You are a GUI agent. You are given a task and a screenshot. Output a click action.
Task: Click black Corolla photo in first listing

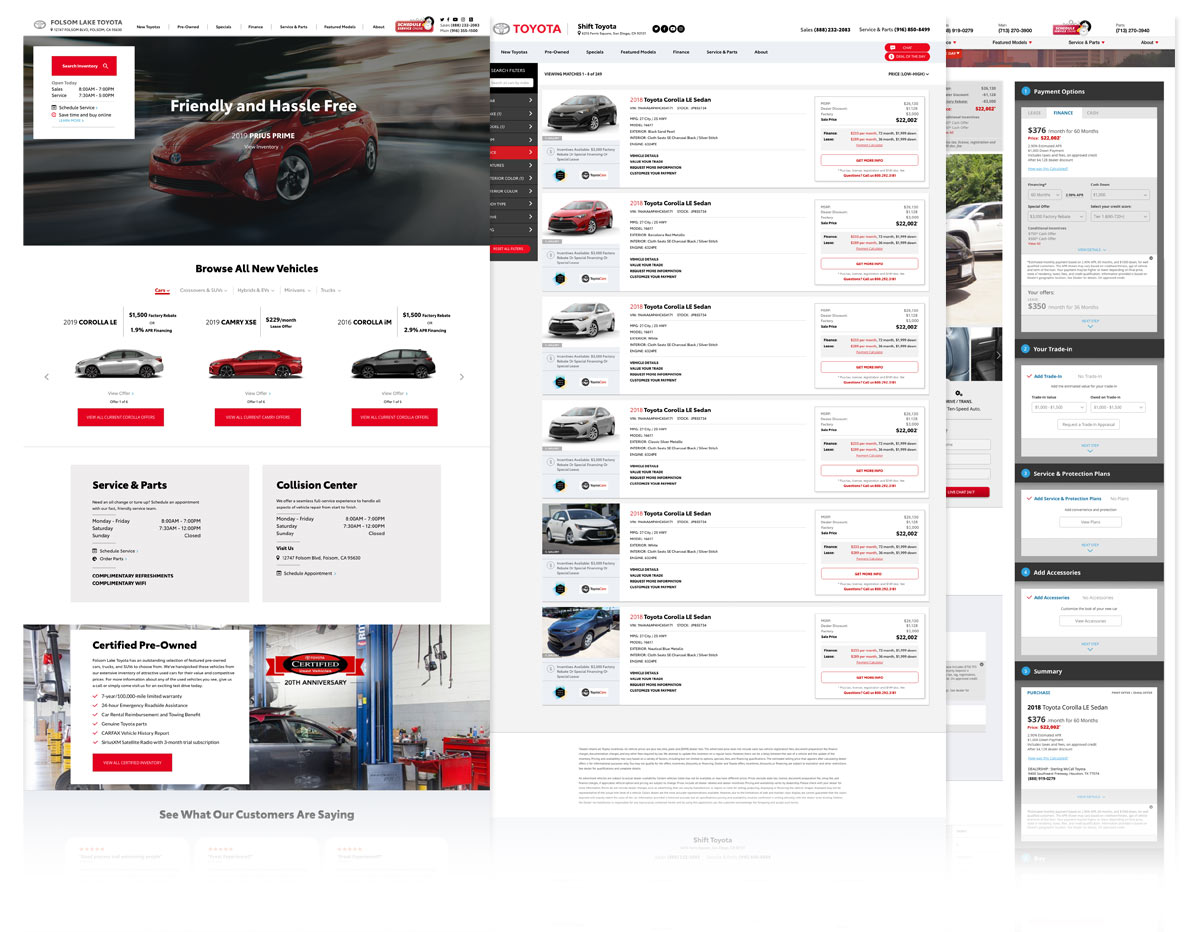pyautogui.click(x=581, y=116)
